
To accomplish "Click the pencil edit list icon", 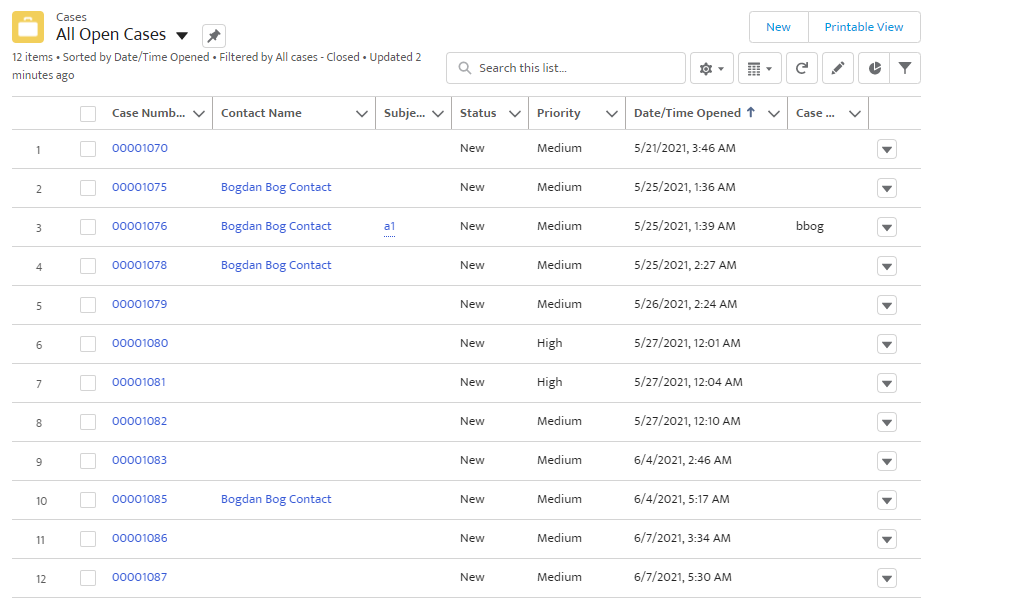I will tap(838, 68).
